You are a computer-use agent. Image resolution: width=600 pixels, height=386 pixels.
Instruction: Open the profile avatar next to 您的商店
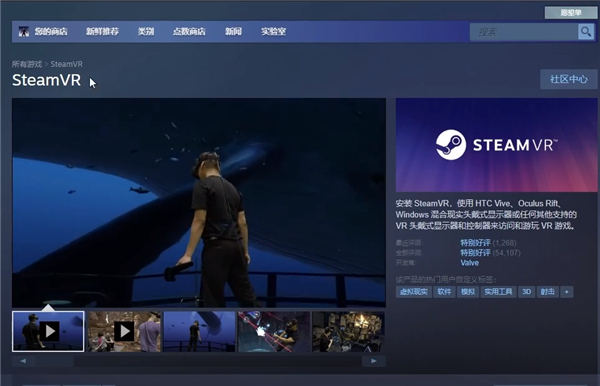tap(24, 31)
